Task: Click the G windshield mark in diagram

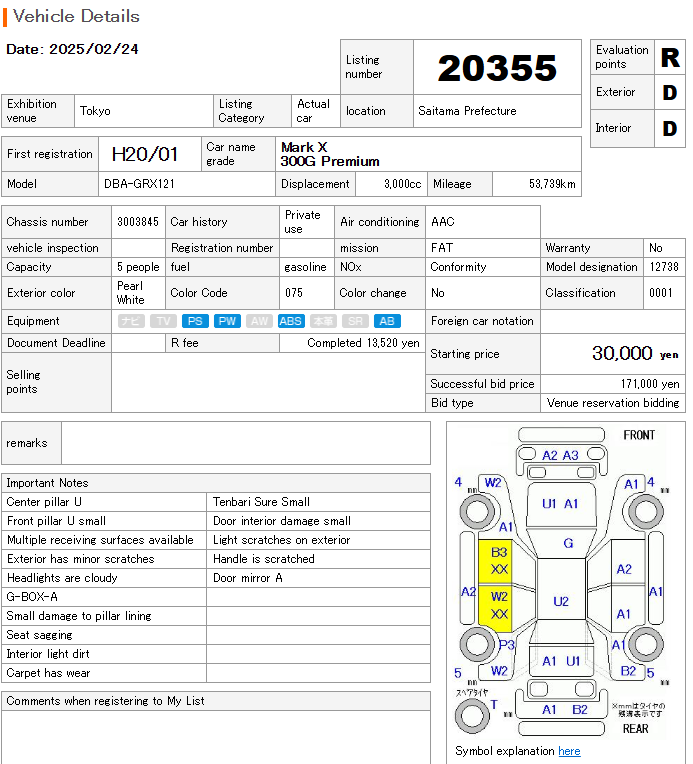Action: click(x=568, y=543)
